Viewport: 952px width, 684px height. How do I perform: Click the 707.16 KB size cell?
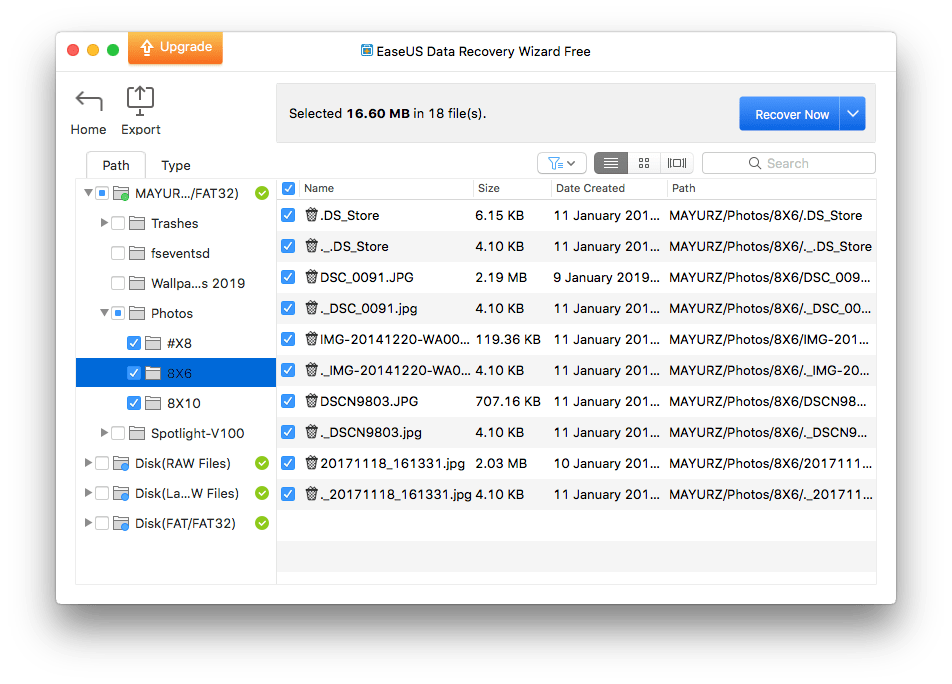[x=508, y=401]
